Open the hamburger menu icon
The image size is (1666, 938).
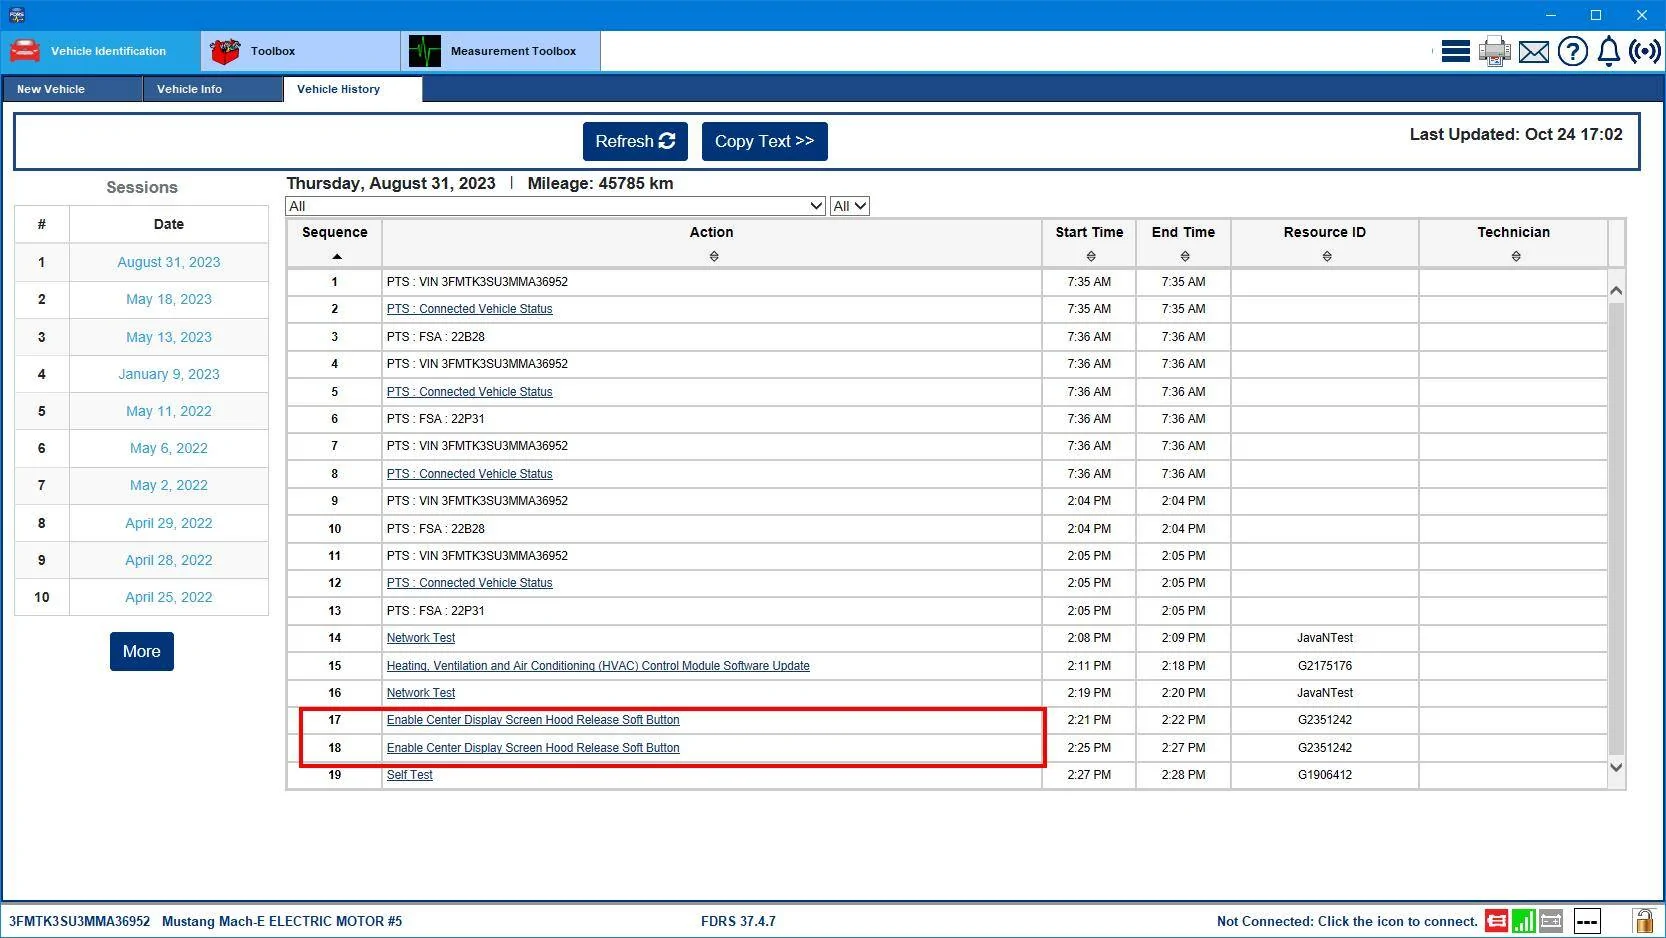pyautogui.click(x=1455, y=51)
